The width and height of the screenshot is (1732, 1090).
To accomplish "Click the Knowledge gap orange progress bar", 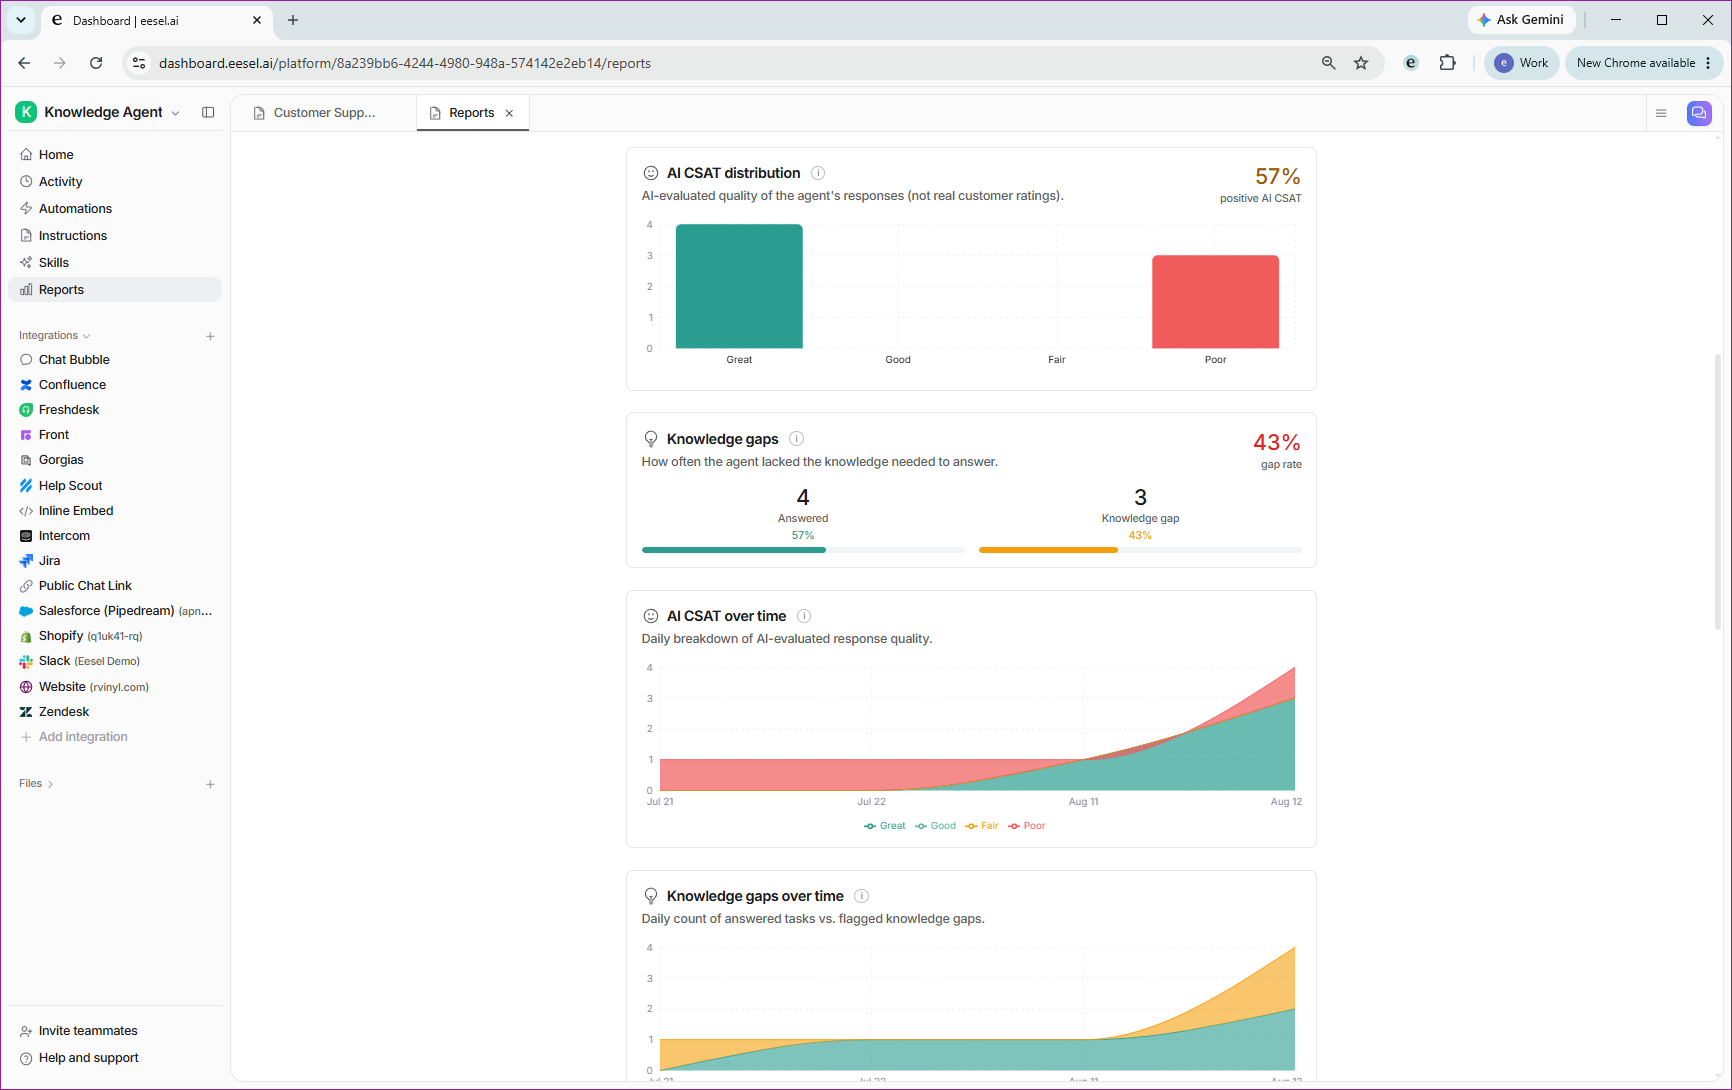I will [1140, 550].
